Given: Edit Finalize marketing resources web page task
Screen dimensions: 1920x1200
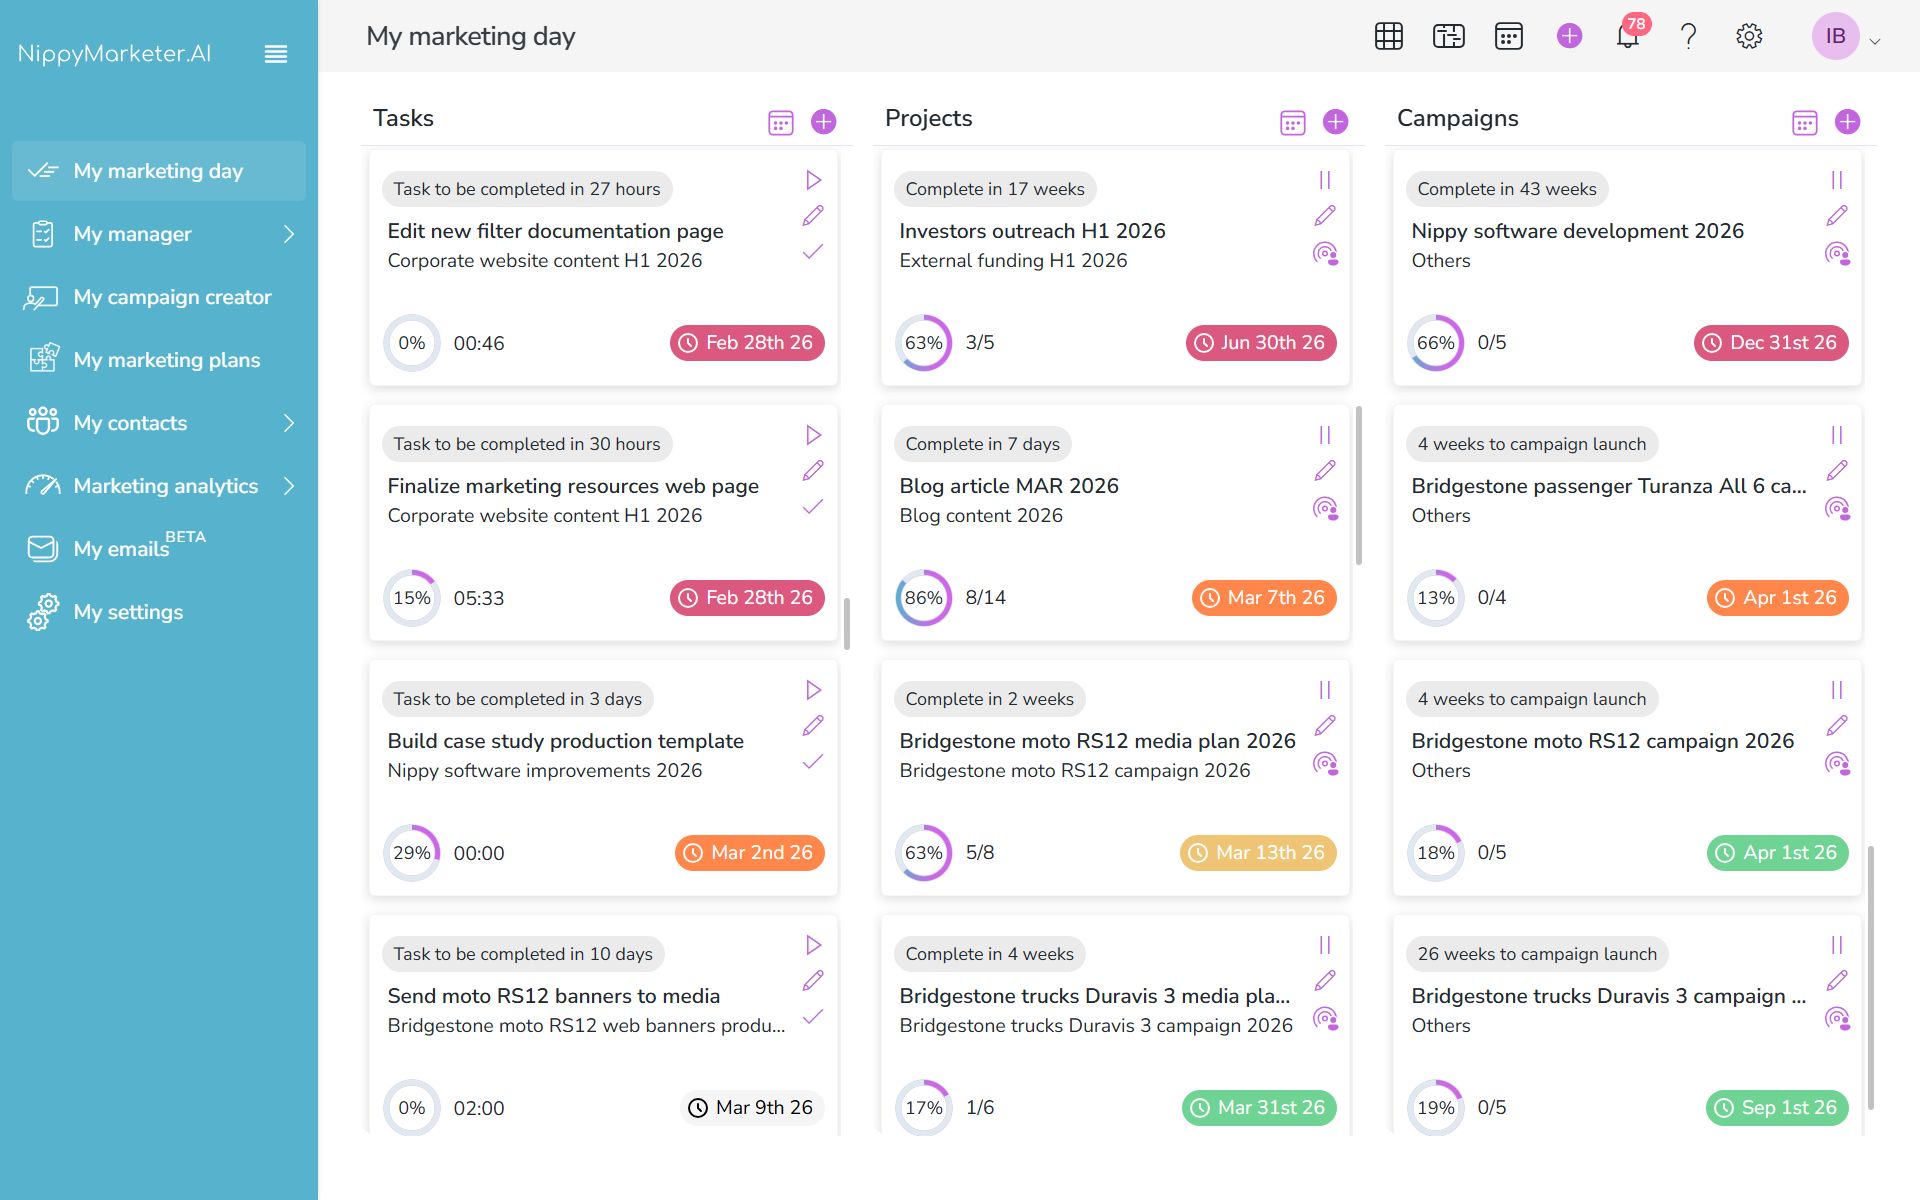Looking at the screenshot, I should (813, 470).
